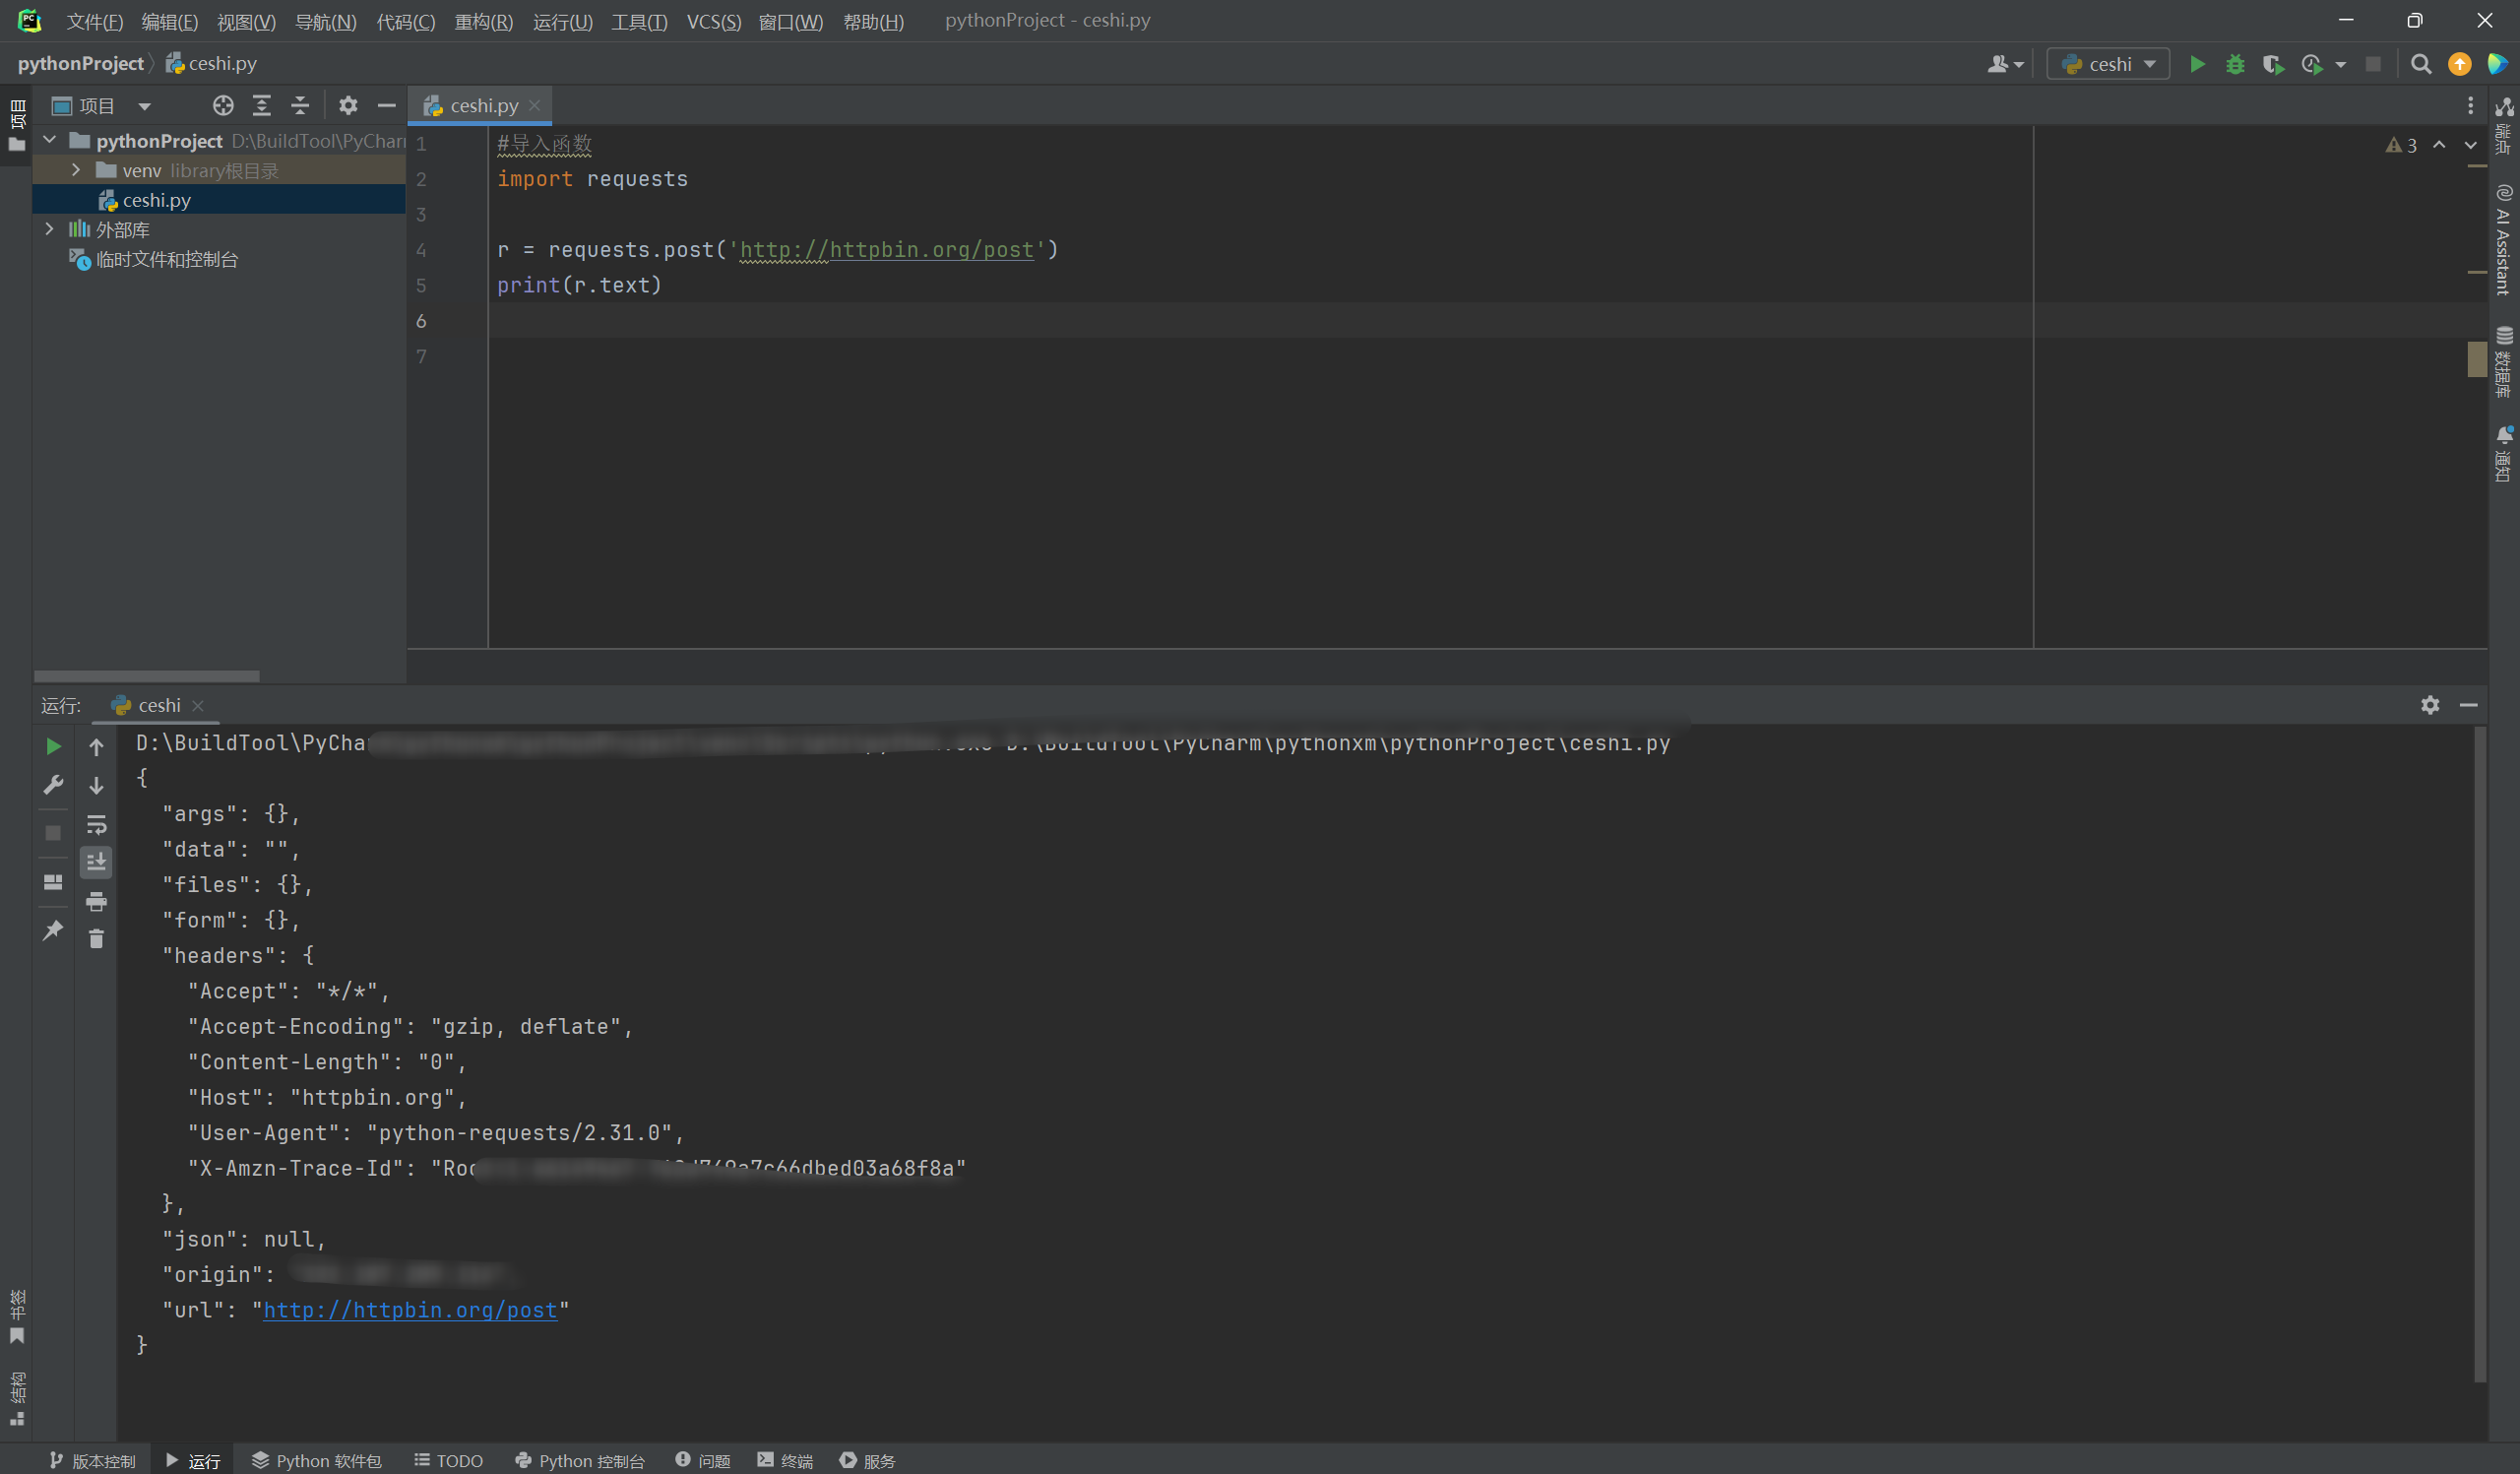Collapse all items in project tree
The height and width of the screenshot is (1474, 2520).
(300, 105)
